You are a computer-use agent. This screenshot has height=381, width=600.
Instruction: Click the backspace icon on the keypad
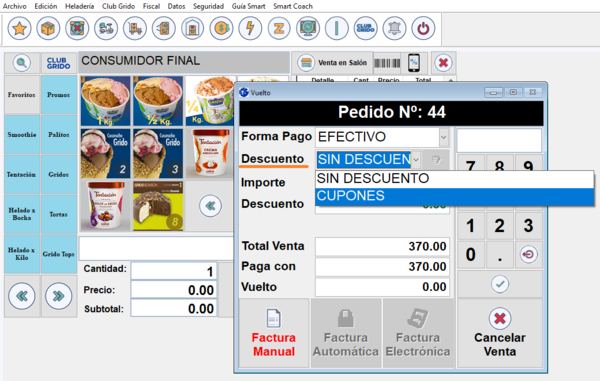[529, 254]
